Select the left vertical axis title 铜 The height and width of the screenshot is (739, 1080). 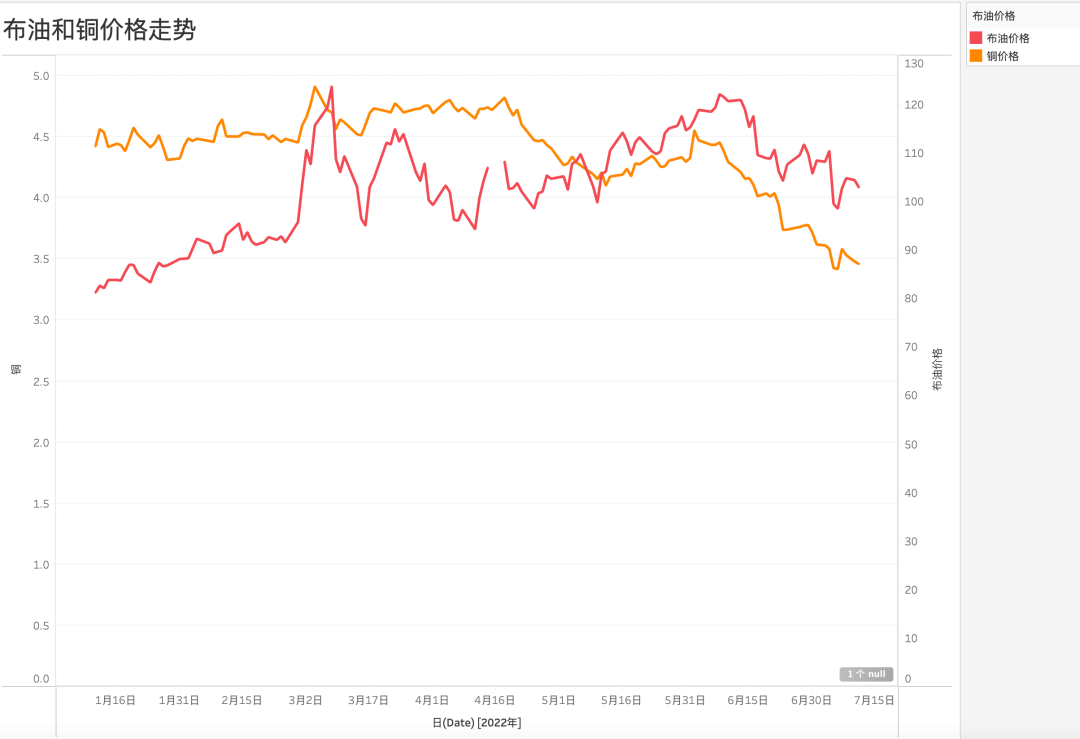(x=16, y=370)
